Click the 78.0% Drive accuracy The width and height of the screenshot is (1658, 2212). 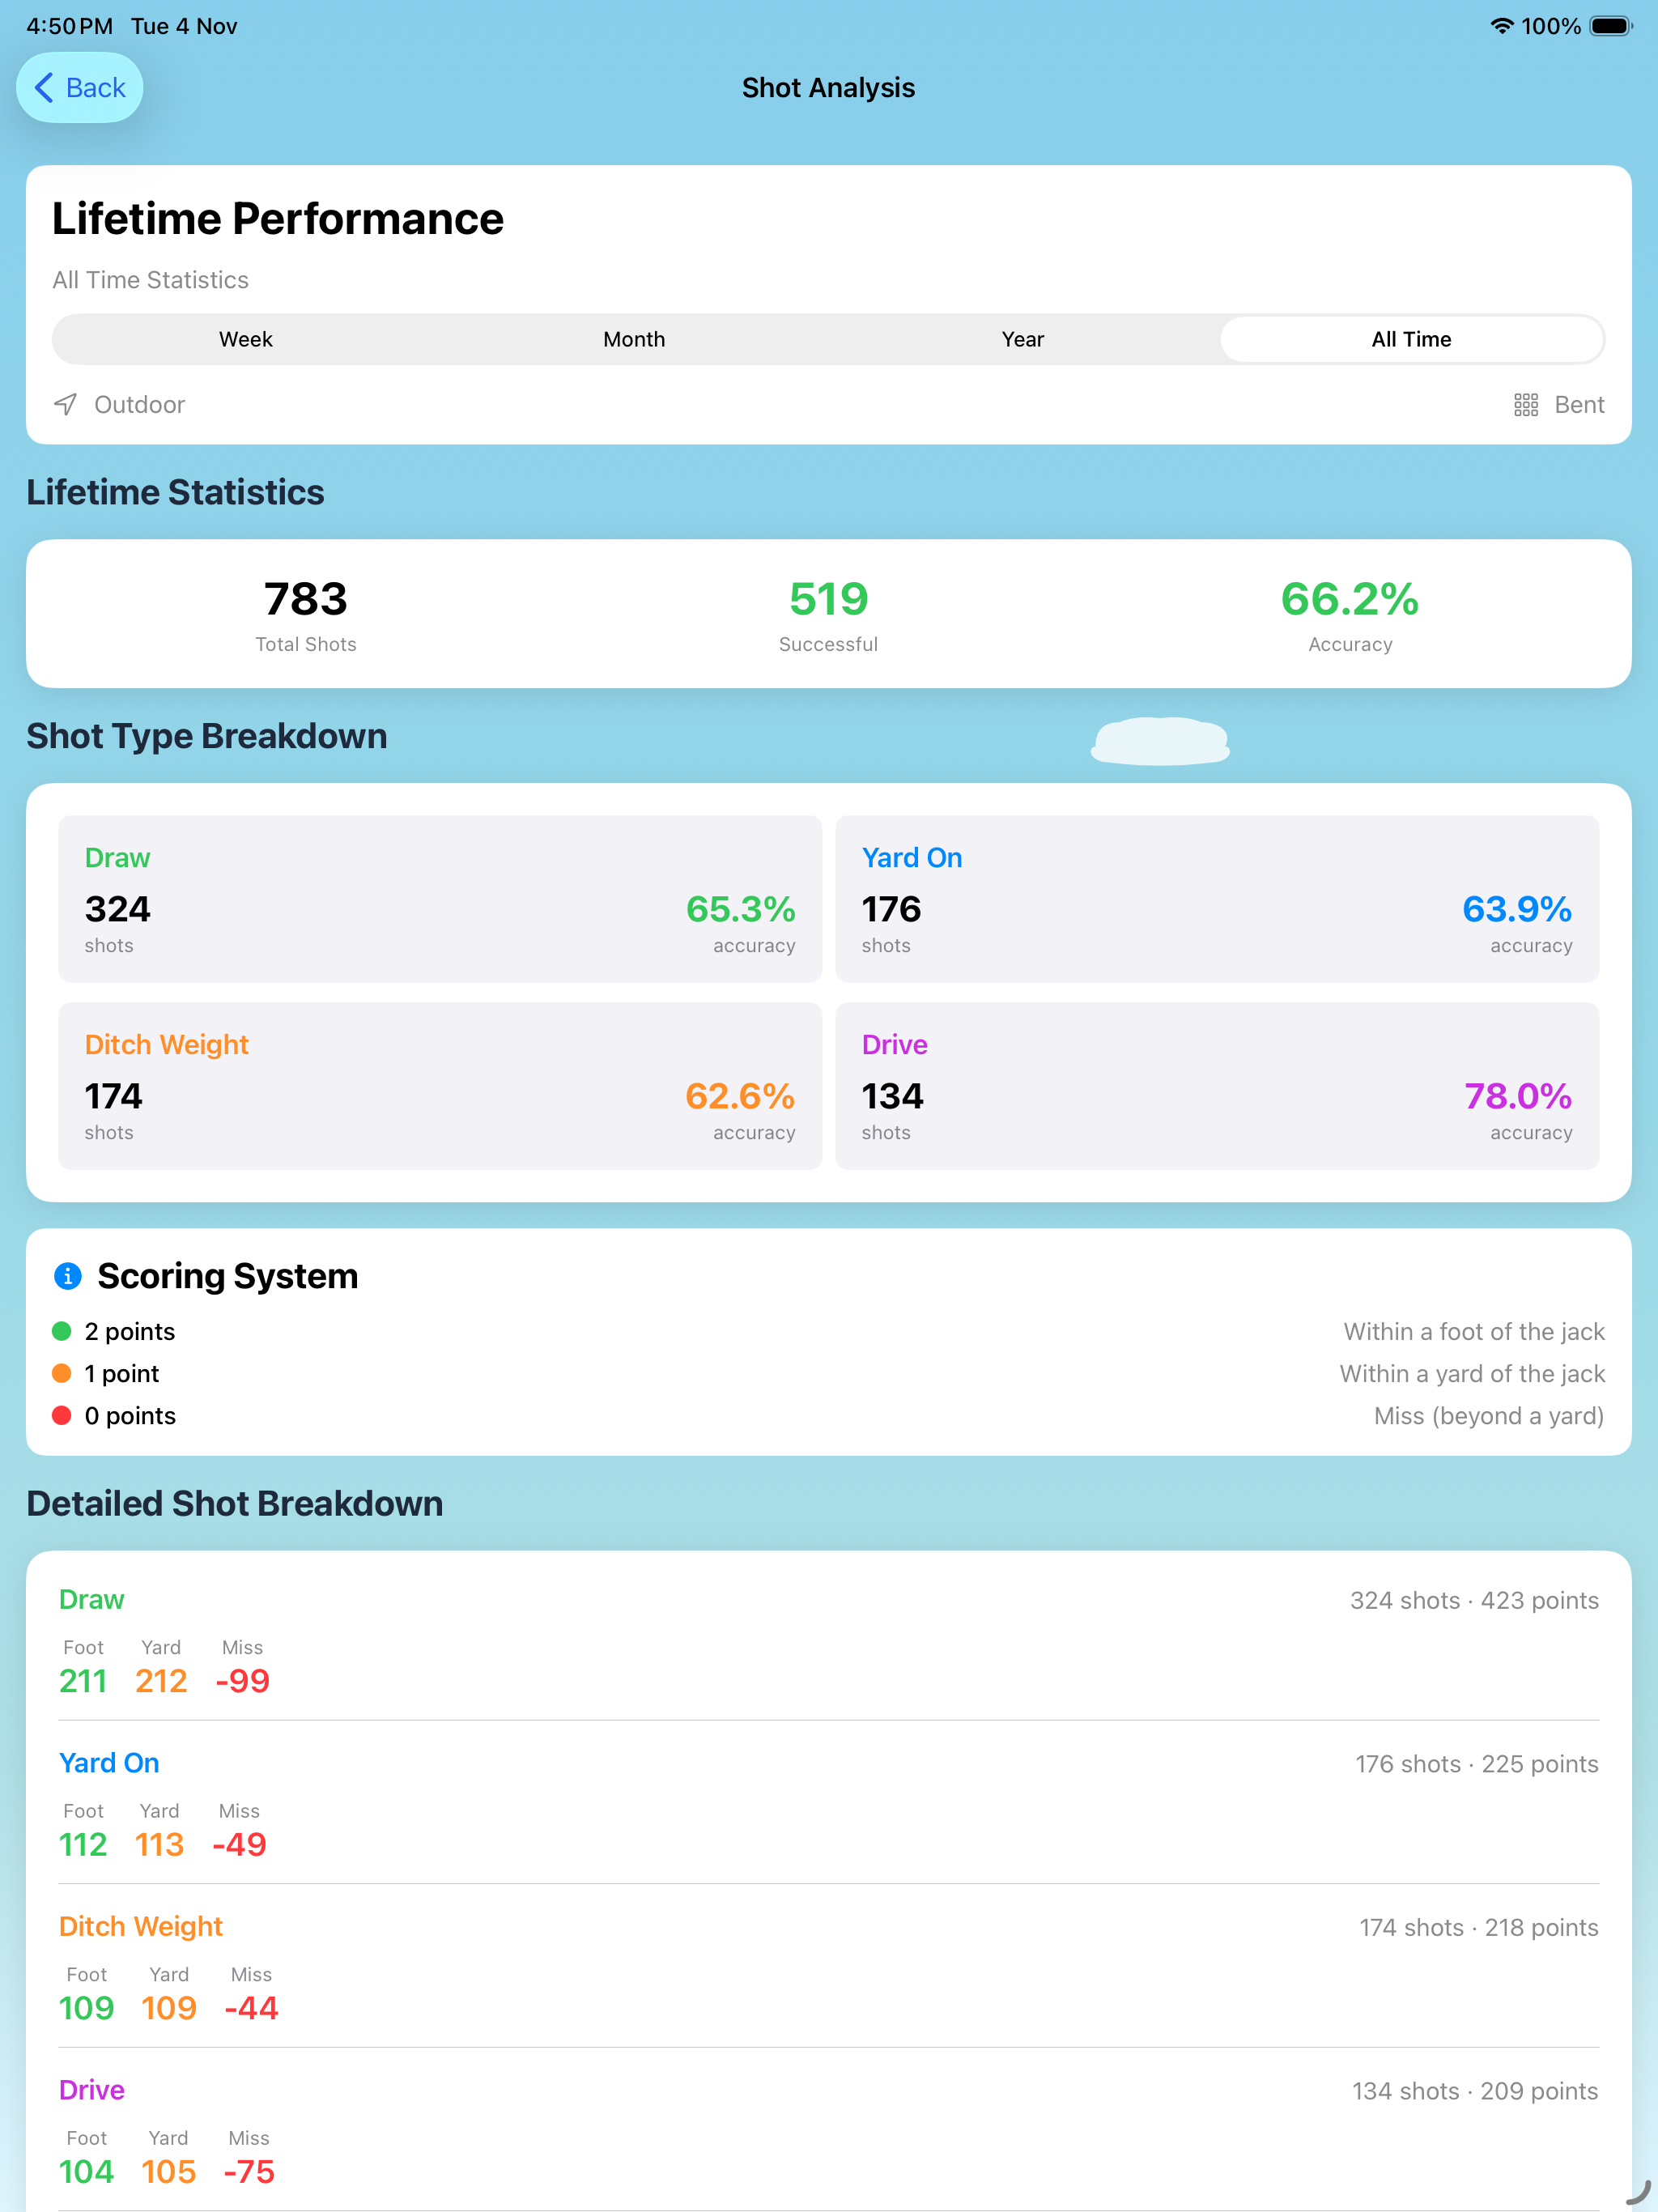(1518, 1096)
